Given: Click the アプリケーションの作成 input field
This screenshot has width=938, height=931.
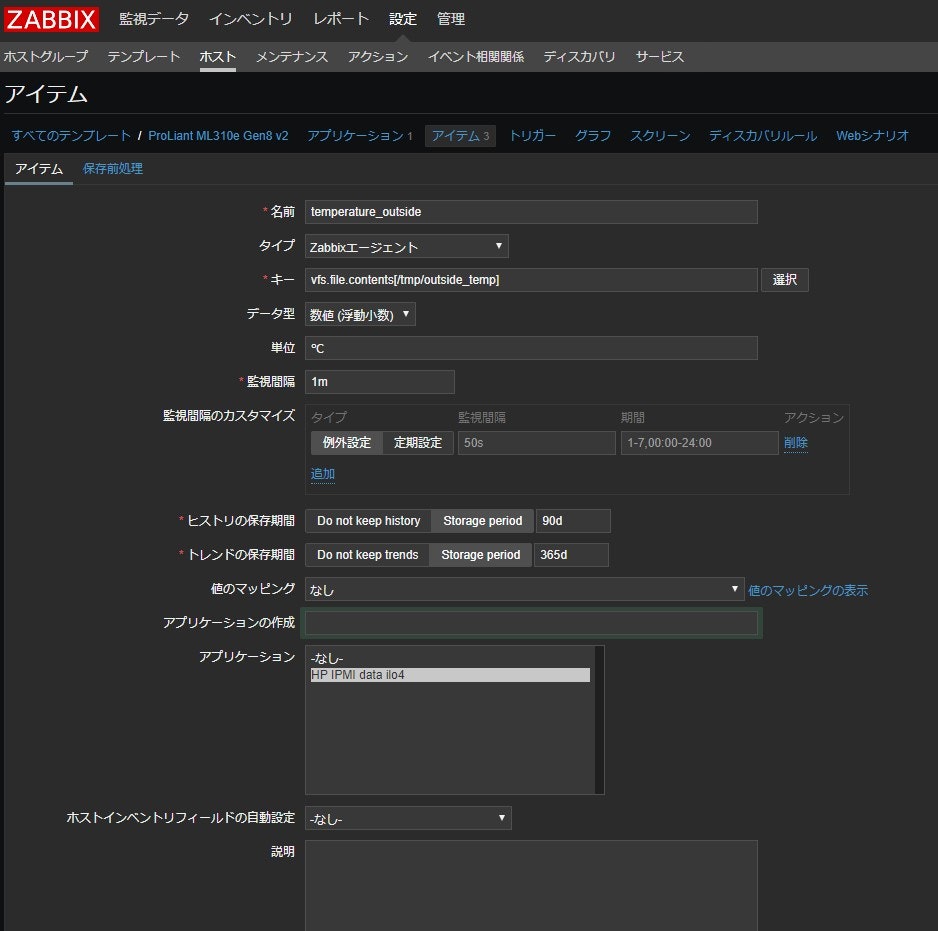Looking at the screenshot, I should pos(531,623).
